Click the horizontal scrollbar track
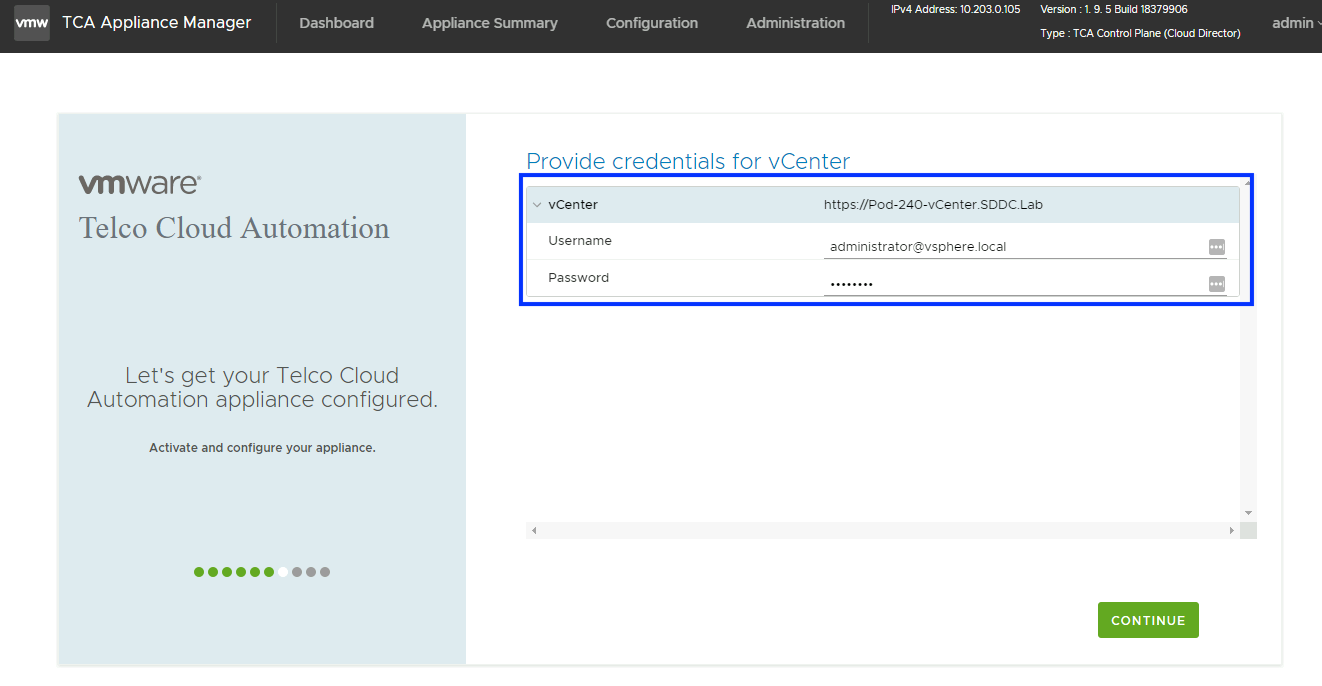Image resolution: width=1322 pixels, height=686 pixels. click(880, 530)
